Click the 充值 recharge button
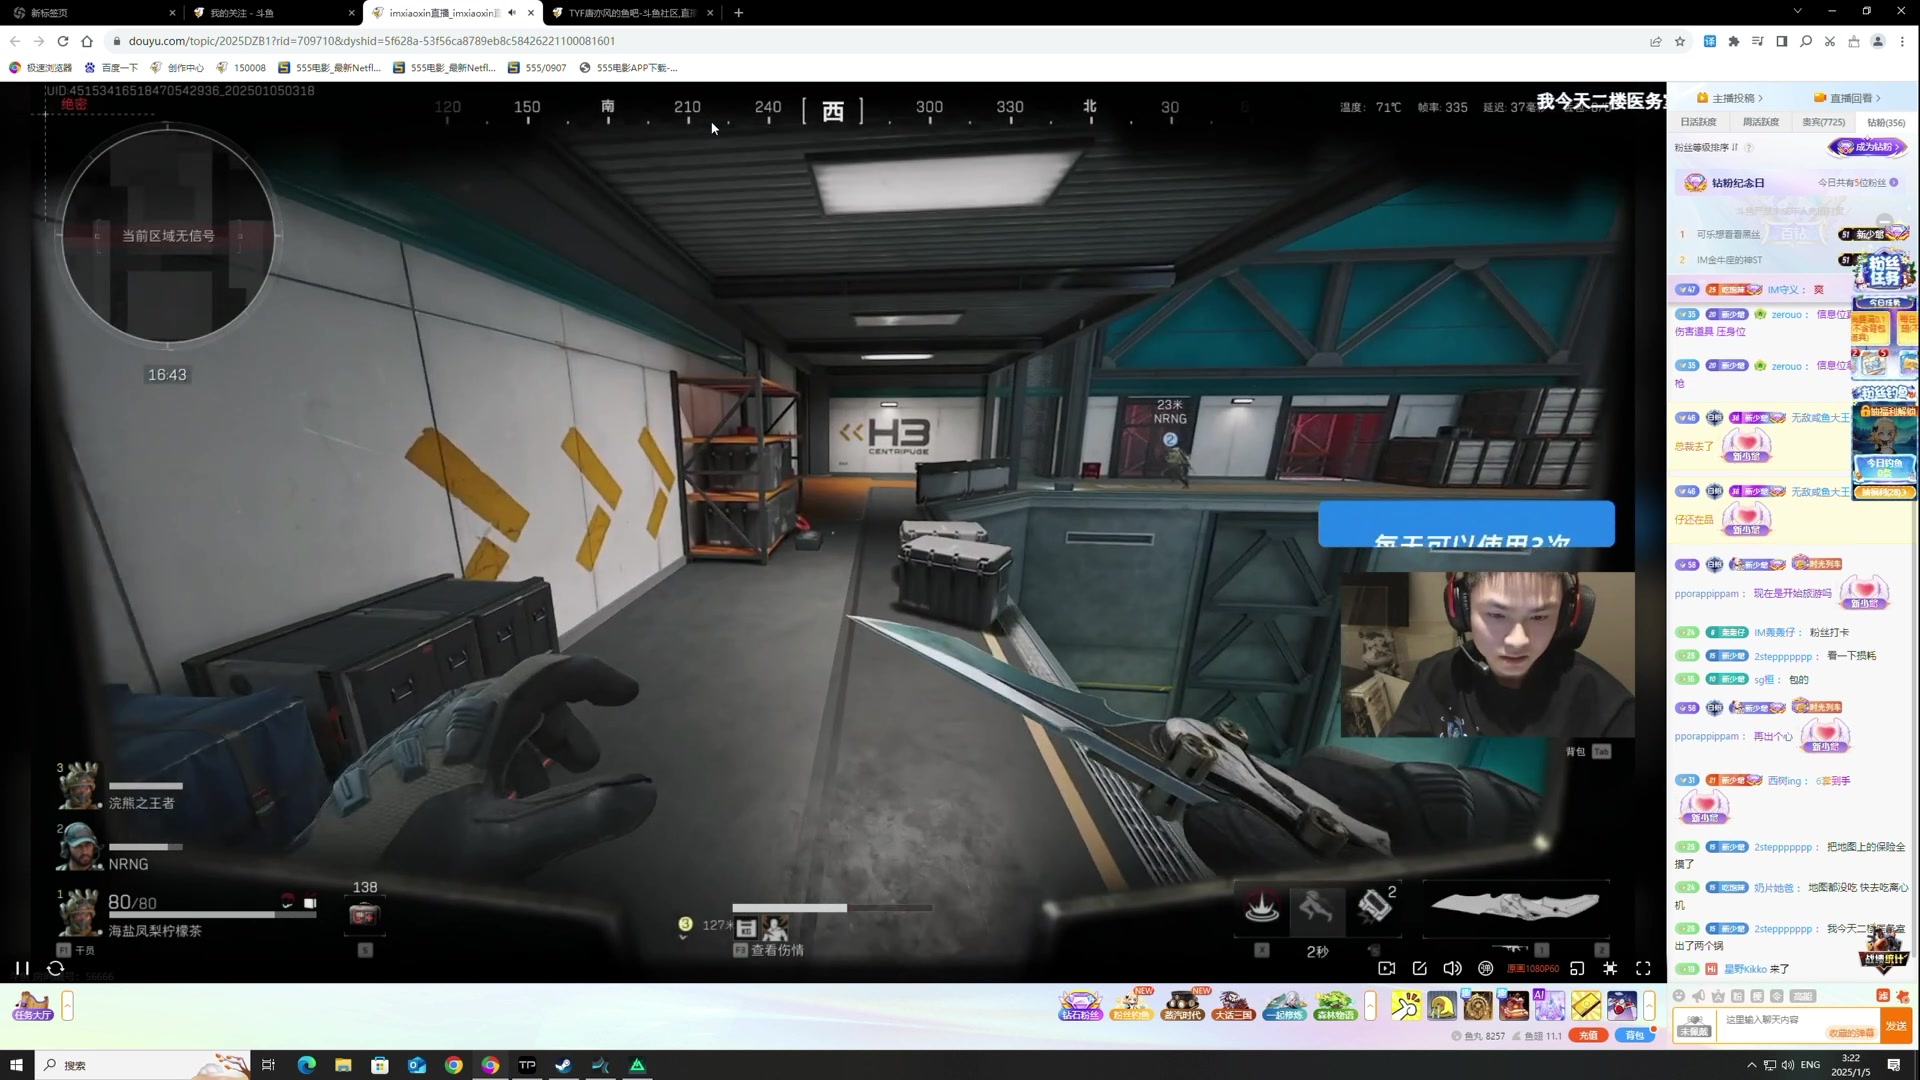 [x=1588, y=1036]
